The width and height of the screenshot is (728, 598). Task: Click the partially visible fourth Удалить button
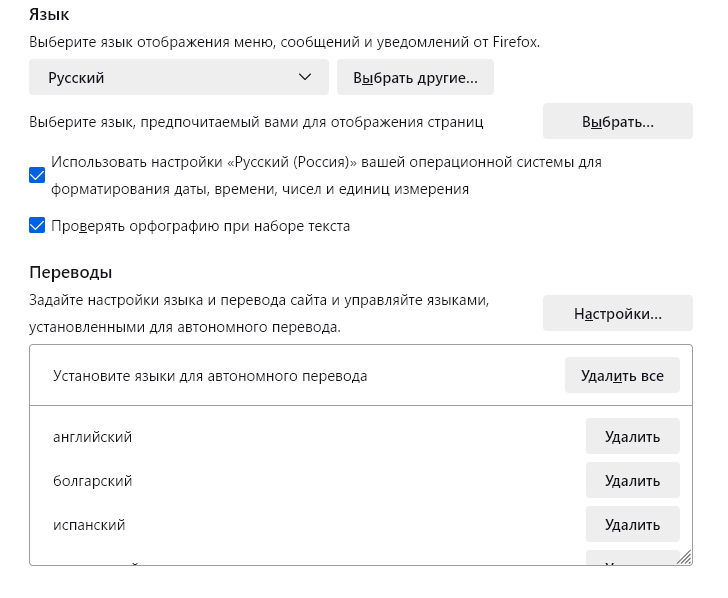coord(632,557)
